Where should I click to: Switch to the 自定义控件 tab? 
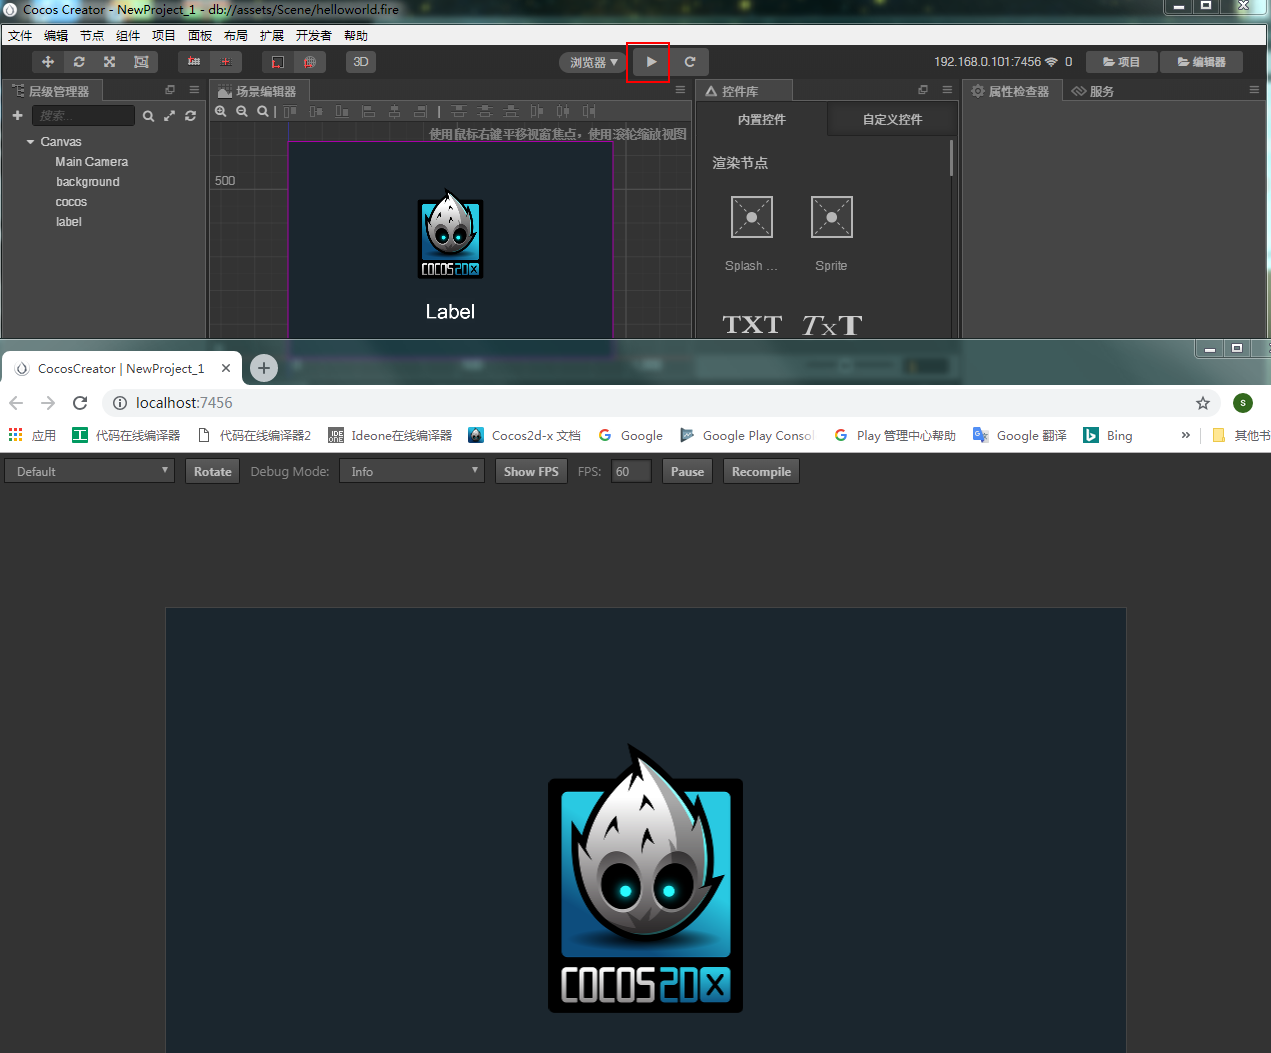click(891, 118)
